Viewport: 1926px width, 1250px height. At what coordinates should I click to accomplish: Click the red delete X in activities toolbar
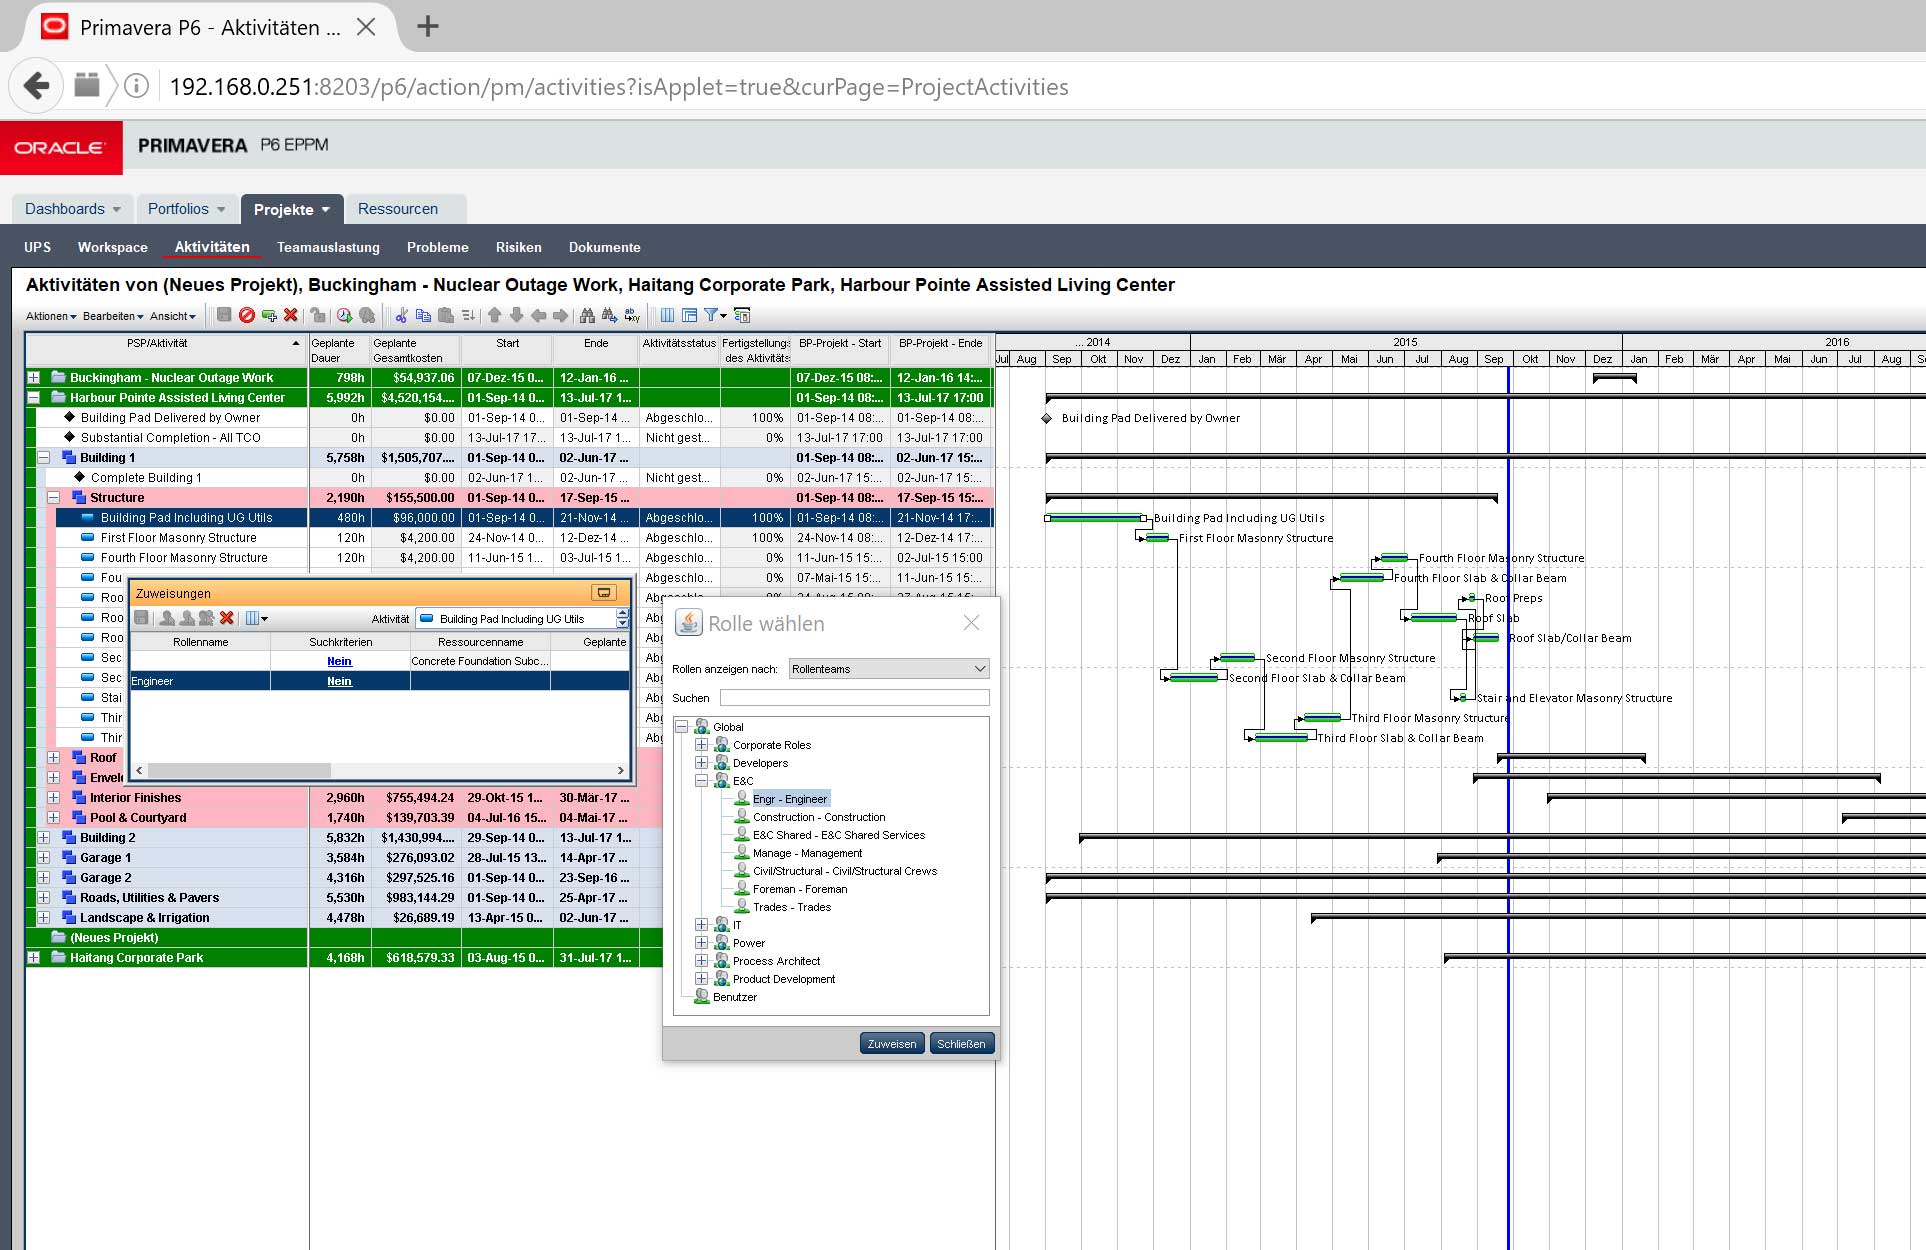pos(290,315)
